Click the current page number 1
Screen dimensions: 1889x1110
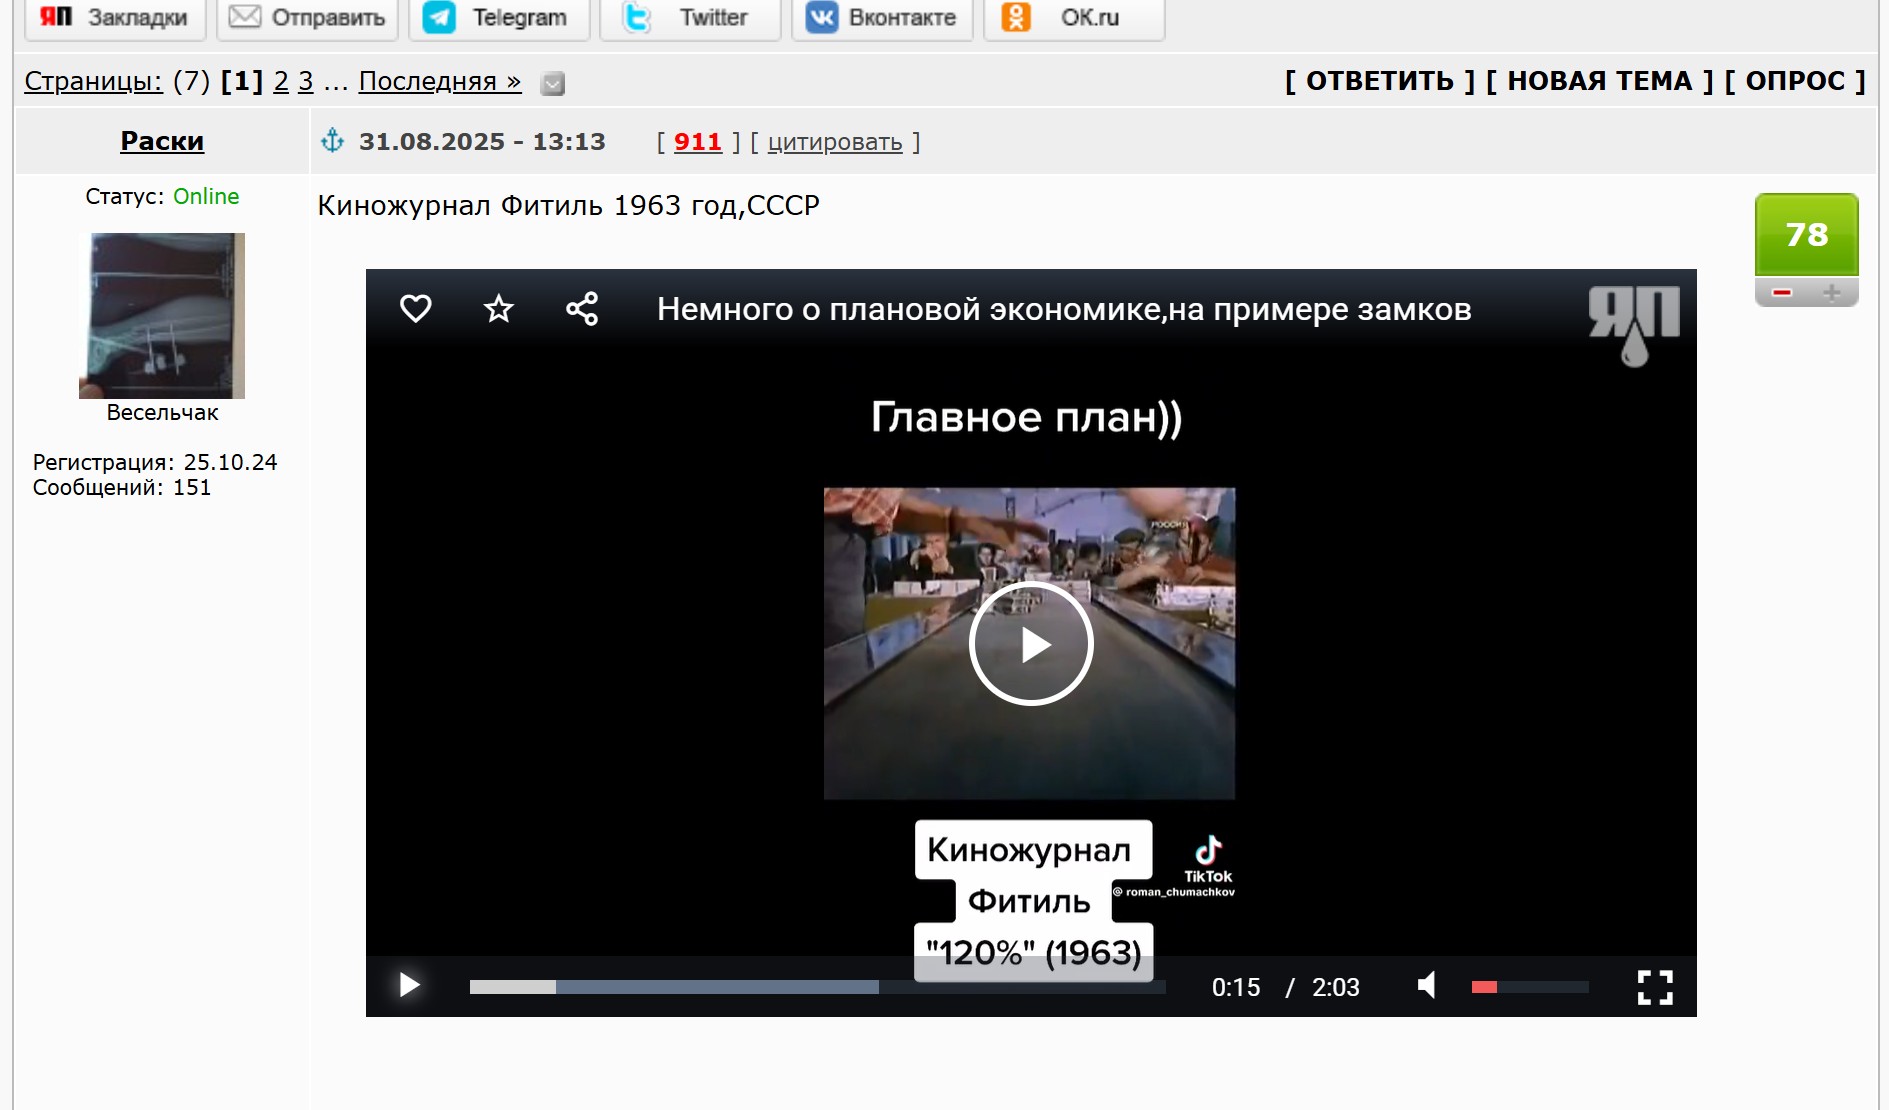[242, 81]
